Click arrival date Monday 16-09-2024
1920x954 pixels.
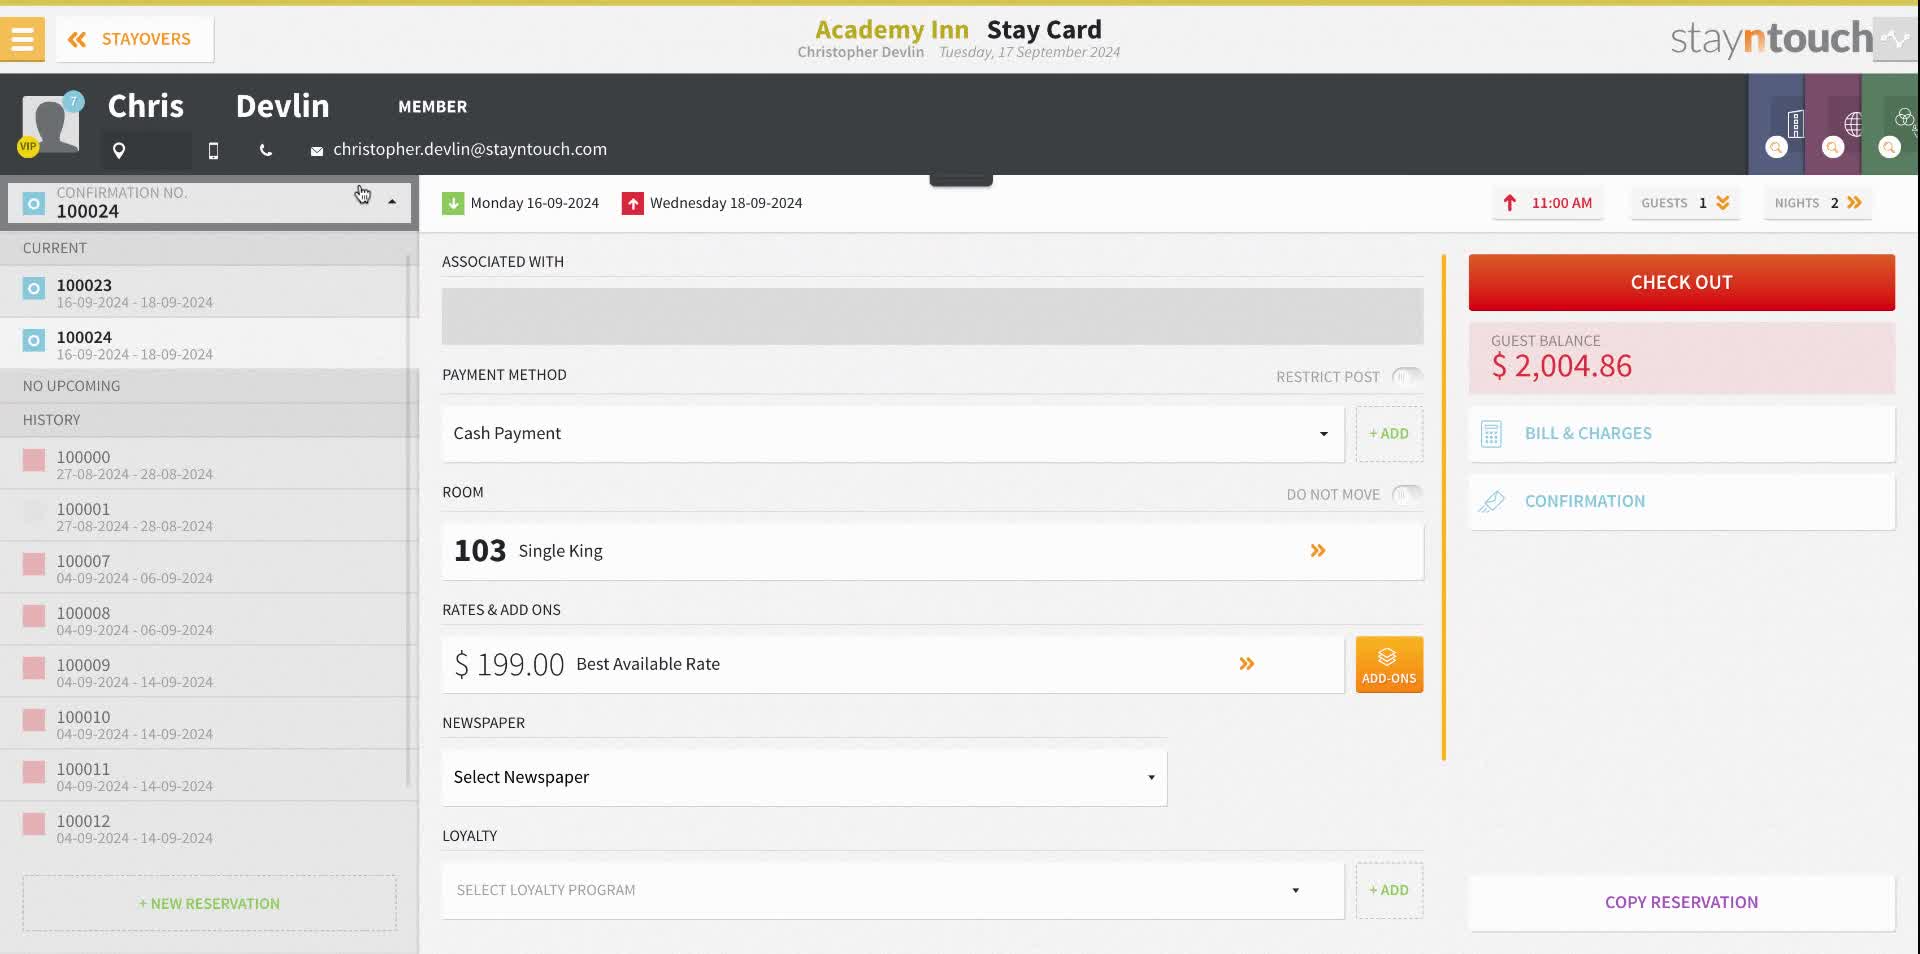[535, 203]
